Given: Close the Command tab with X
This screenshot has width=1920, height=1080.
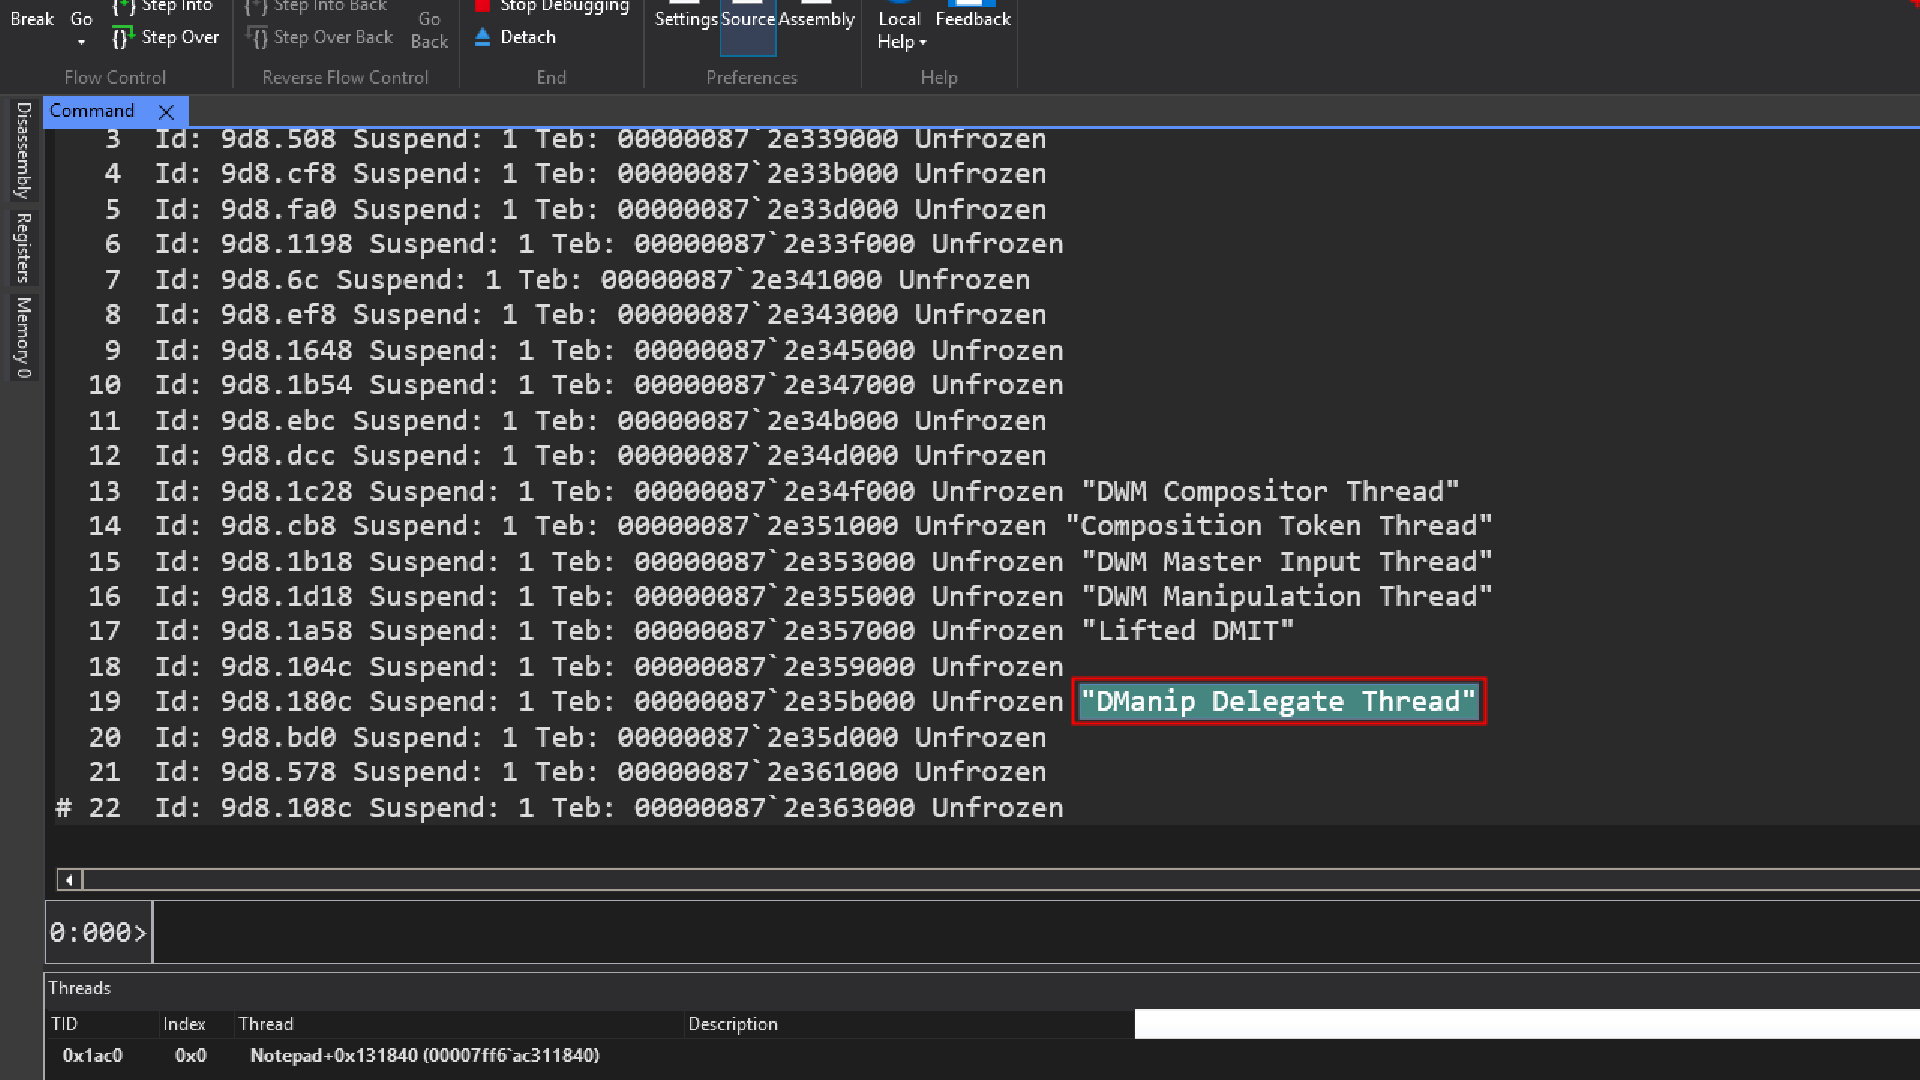Looking at the screenshot, I should click(x=167, y=112).
